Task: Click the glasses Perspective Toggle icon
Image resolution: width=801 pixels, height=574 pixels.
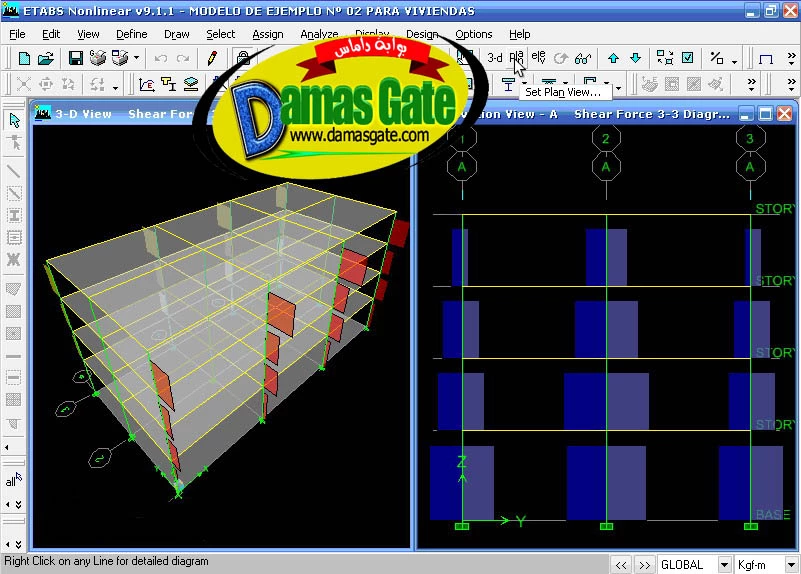Action: pos(583,59)
